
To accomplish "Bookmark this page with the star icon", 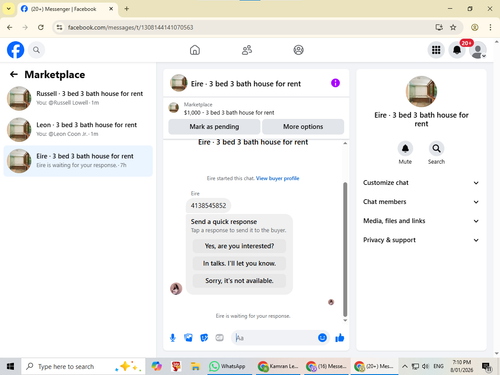I will click(x=453, y=27).
